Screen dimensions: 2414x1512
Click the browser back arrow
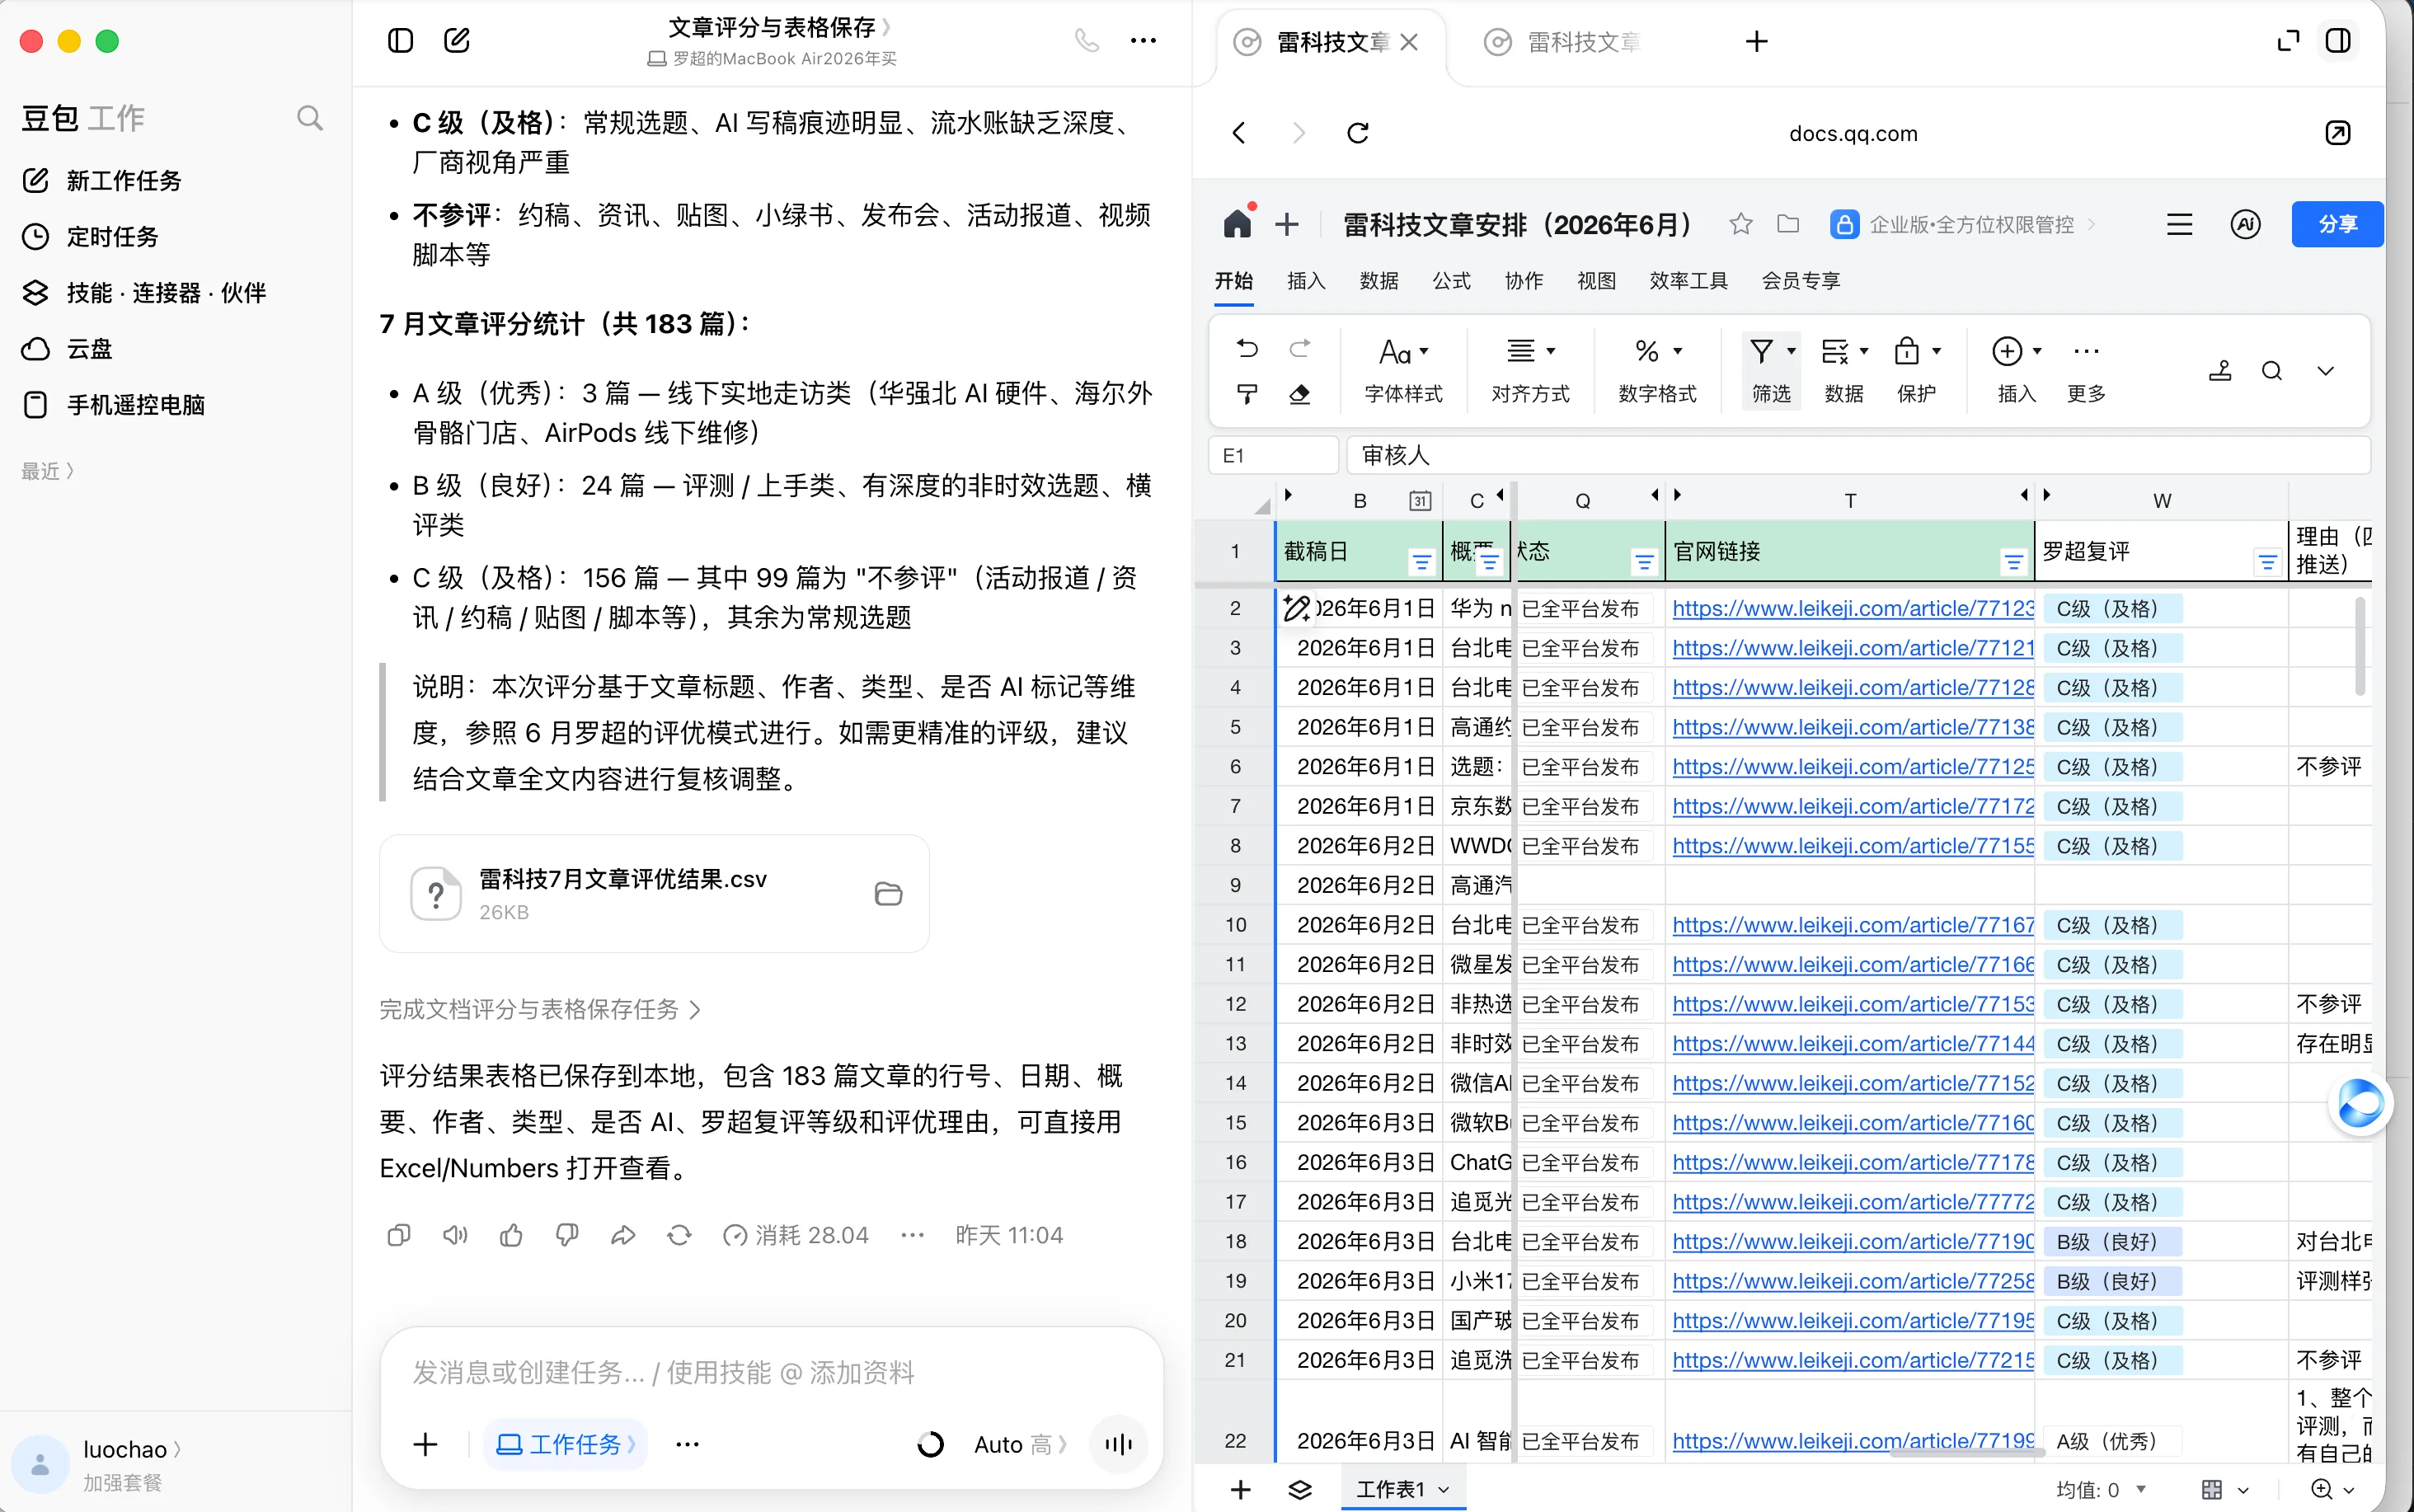1239,133
